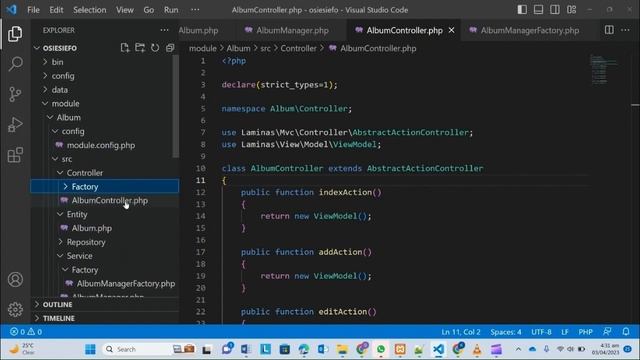
Task: Open Run and Debug view
Action: coord(15,124)
